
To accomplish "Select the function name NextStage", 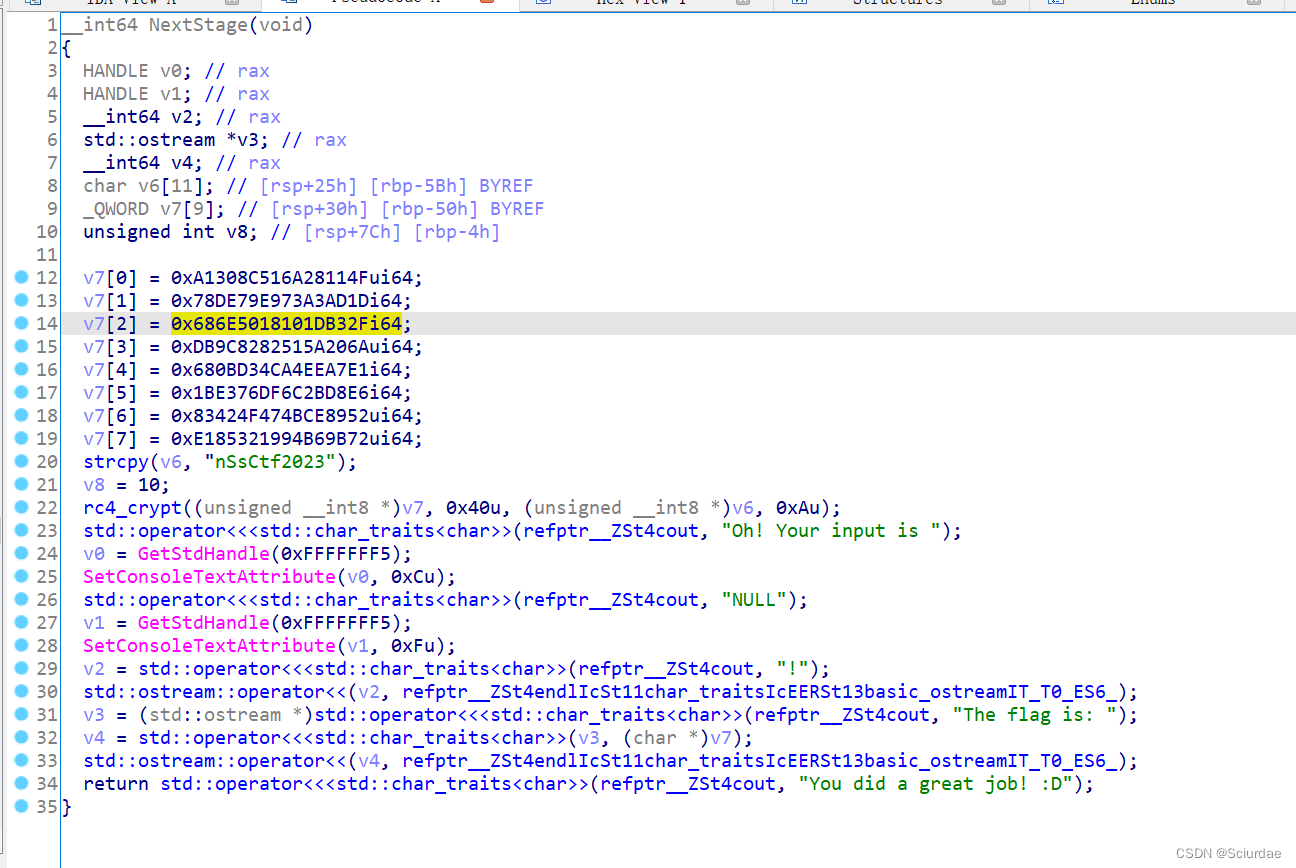I will click(197, 24).
